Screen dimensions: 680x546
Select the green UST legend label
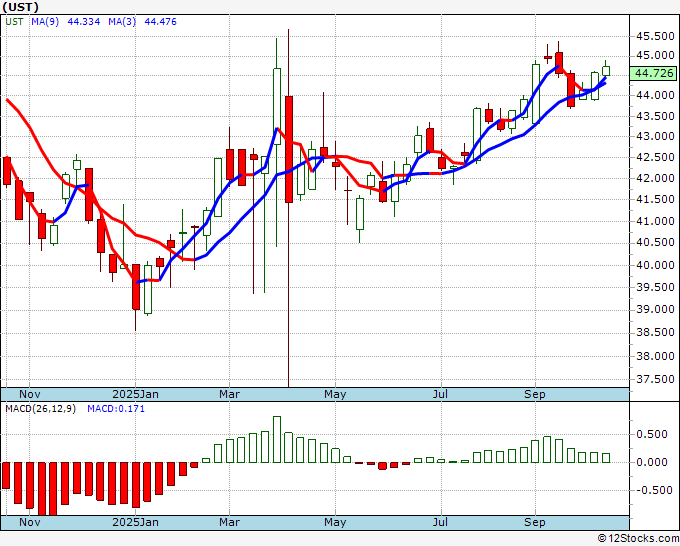(x=14, y=22)
